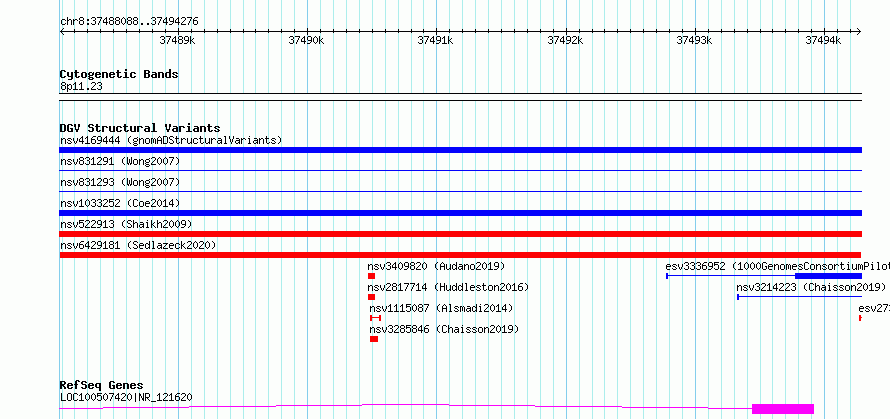Select nsv3409820 (Audano2019) label

(x=436, y=266)
